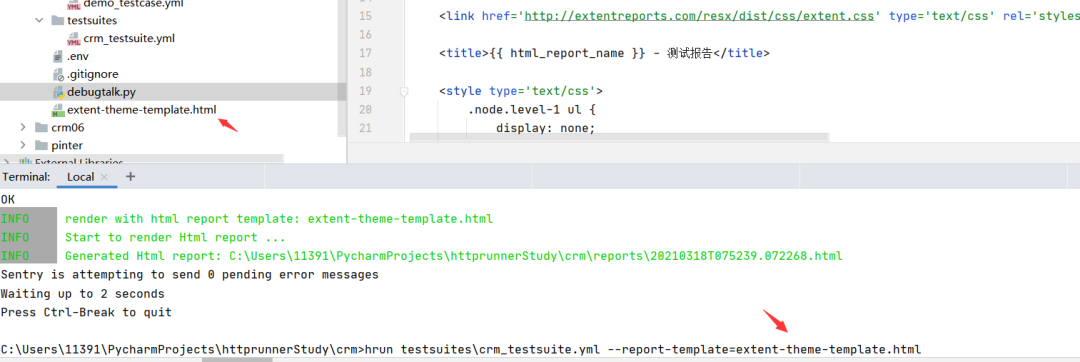Click the OK output line in terminal
Image resolution: width=1080 pixels, height=362 pixels.
tap(8, 200)
